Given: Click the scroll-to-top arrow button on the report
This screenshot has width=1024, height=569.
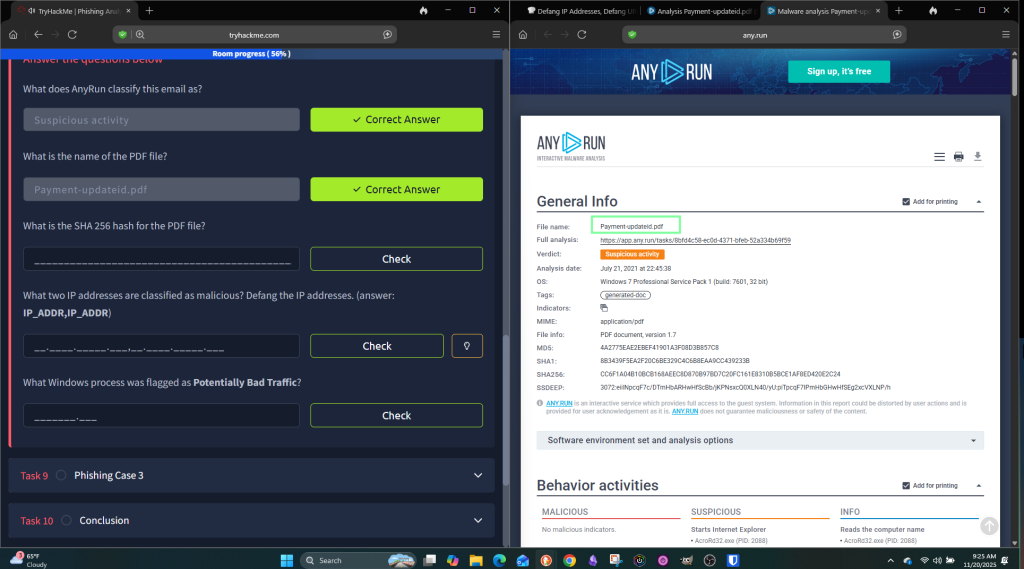Looking at the screenshot, I should [988, 526].
